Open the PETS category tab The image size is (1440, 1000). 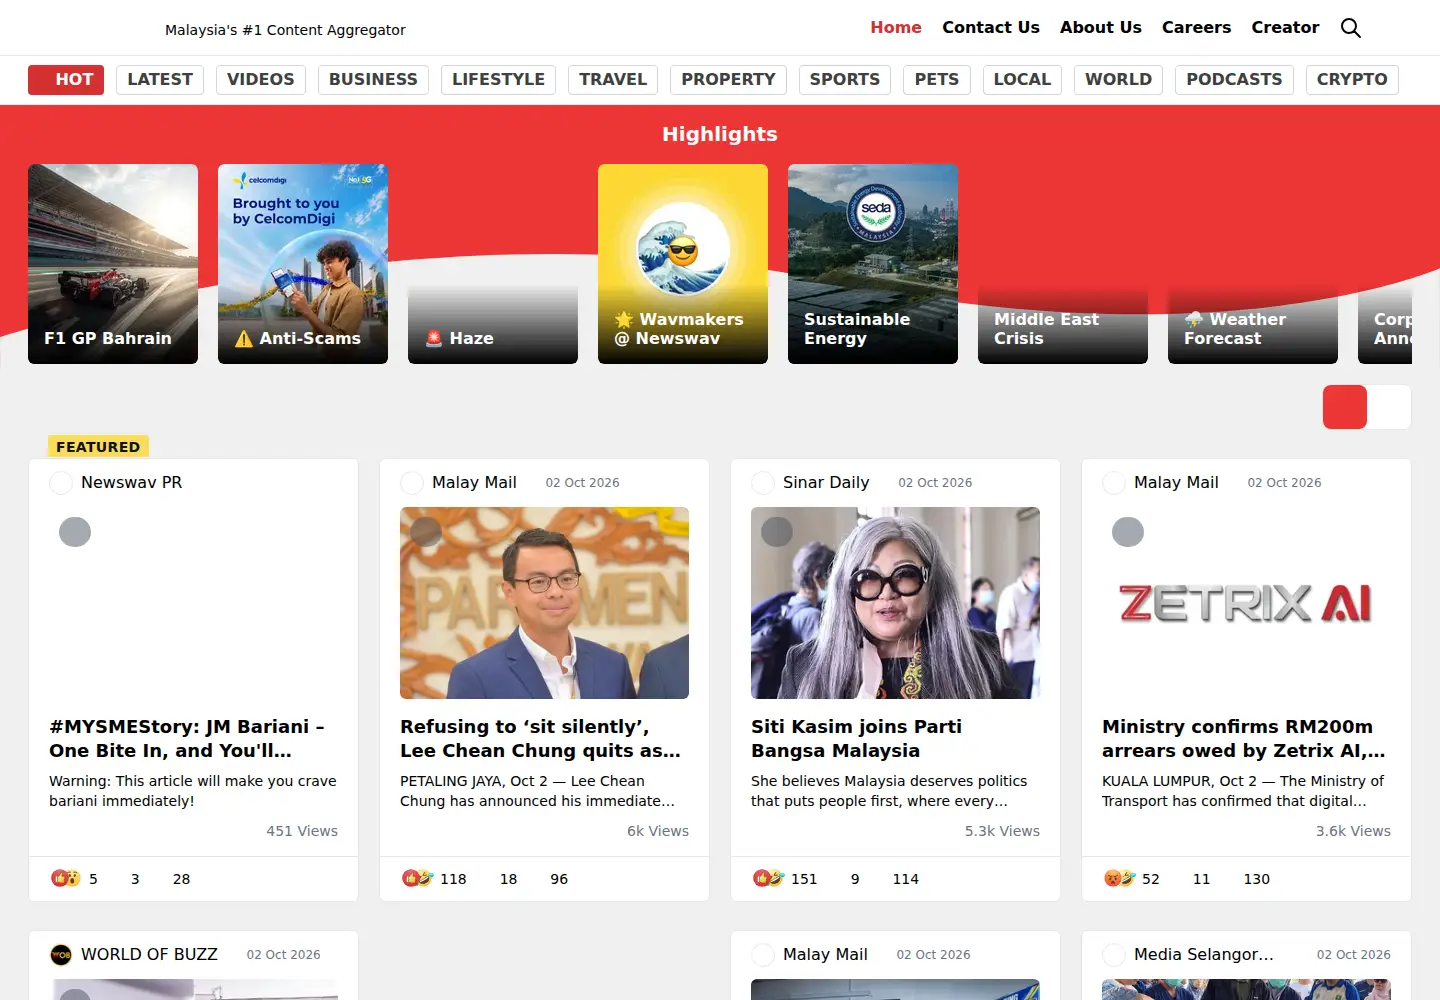[937, 80]
